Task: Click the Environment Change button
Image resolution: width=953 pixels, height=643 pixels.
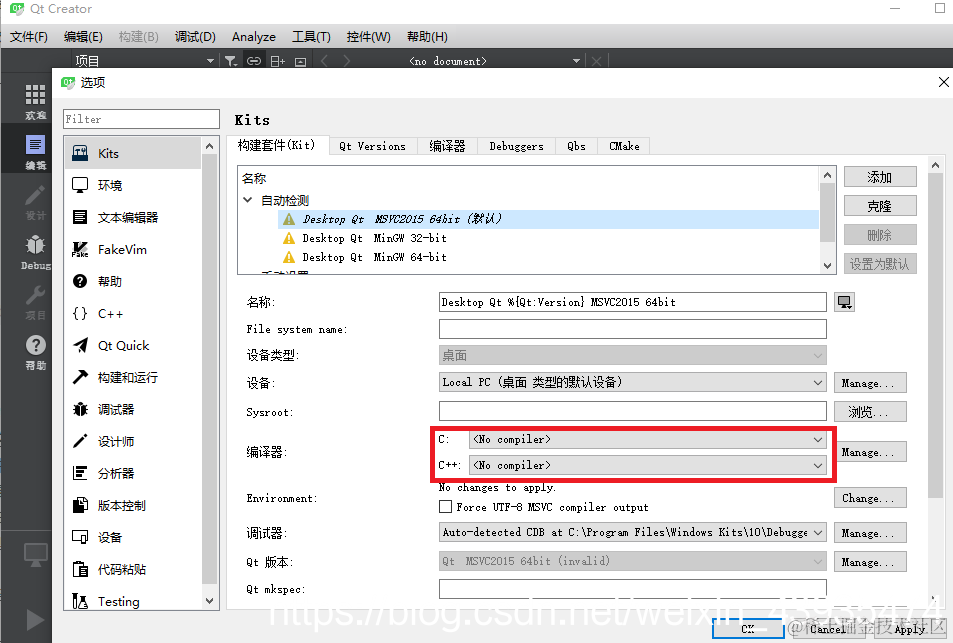Action: pyautogui.click(x=869, y=498)
